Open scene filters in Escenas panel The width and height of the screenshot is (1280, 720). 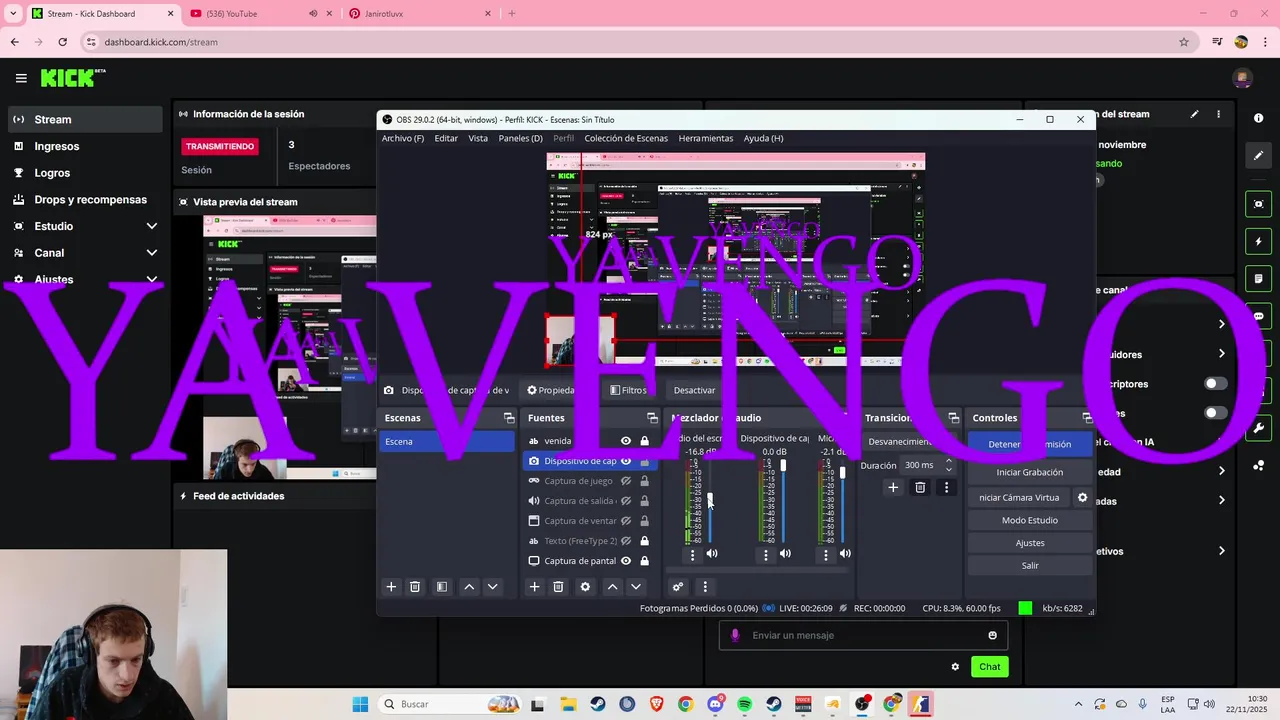pos(442,587)
